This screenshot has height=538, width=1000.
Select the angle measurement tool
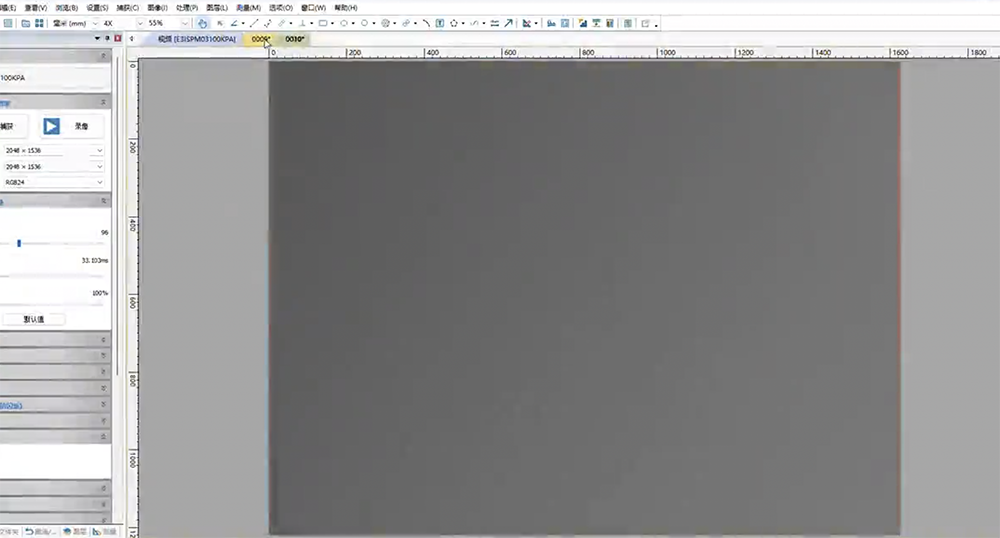coord(234,23)
